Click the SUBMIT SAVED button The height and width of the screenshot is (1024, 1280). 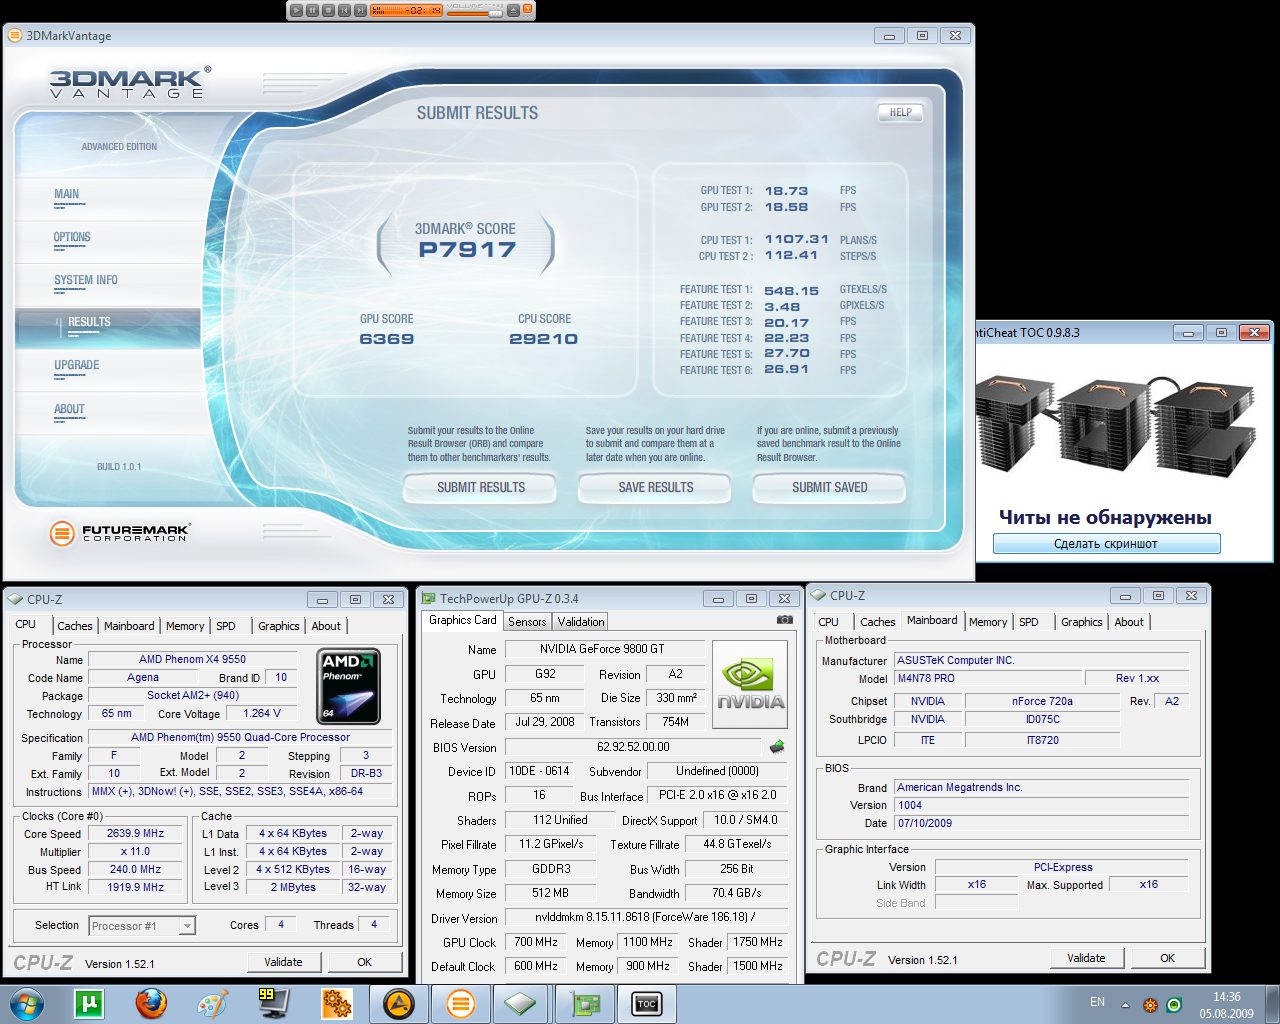click(829, 488)
